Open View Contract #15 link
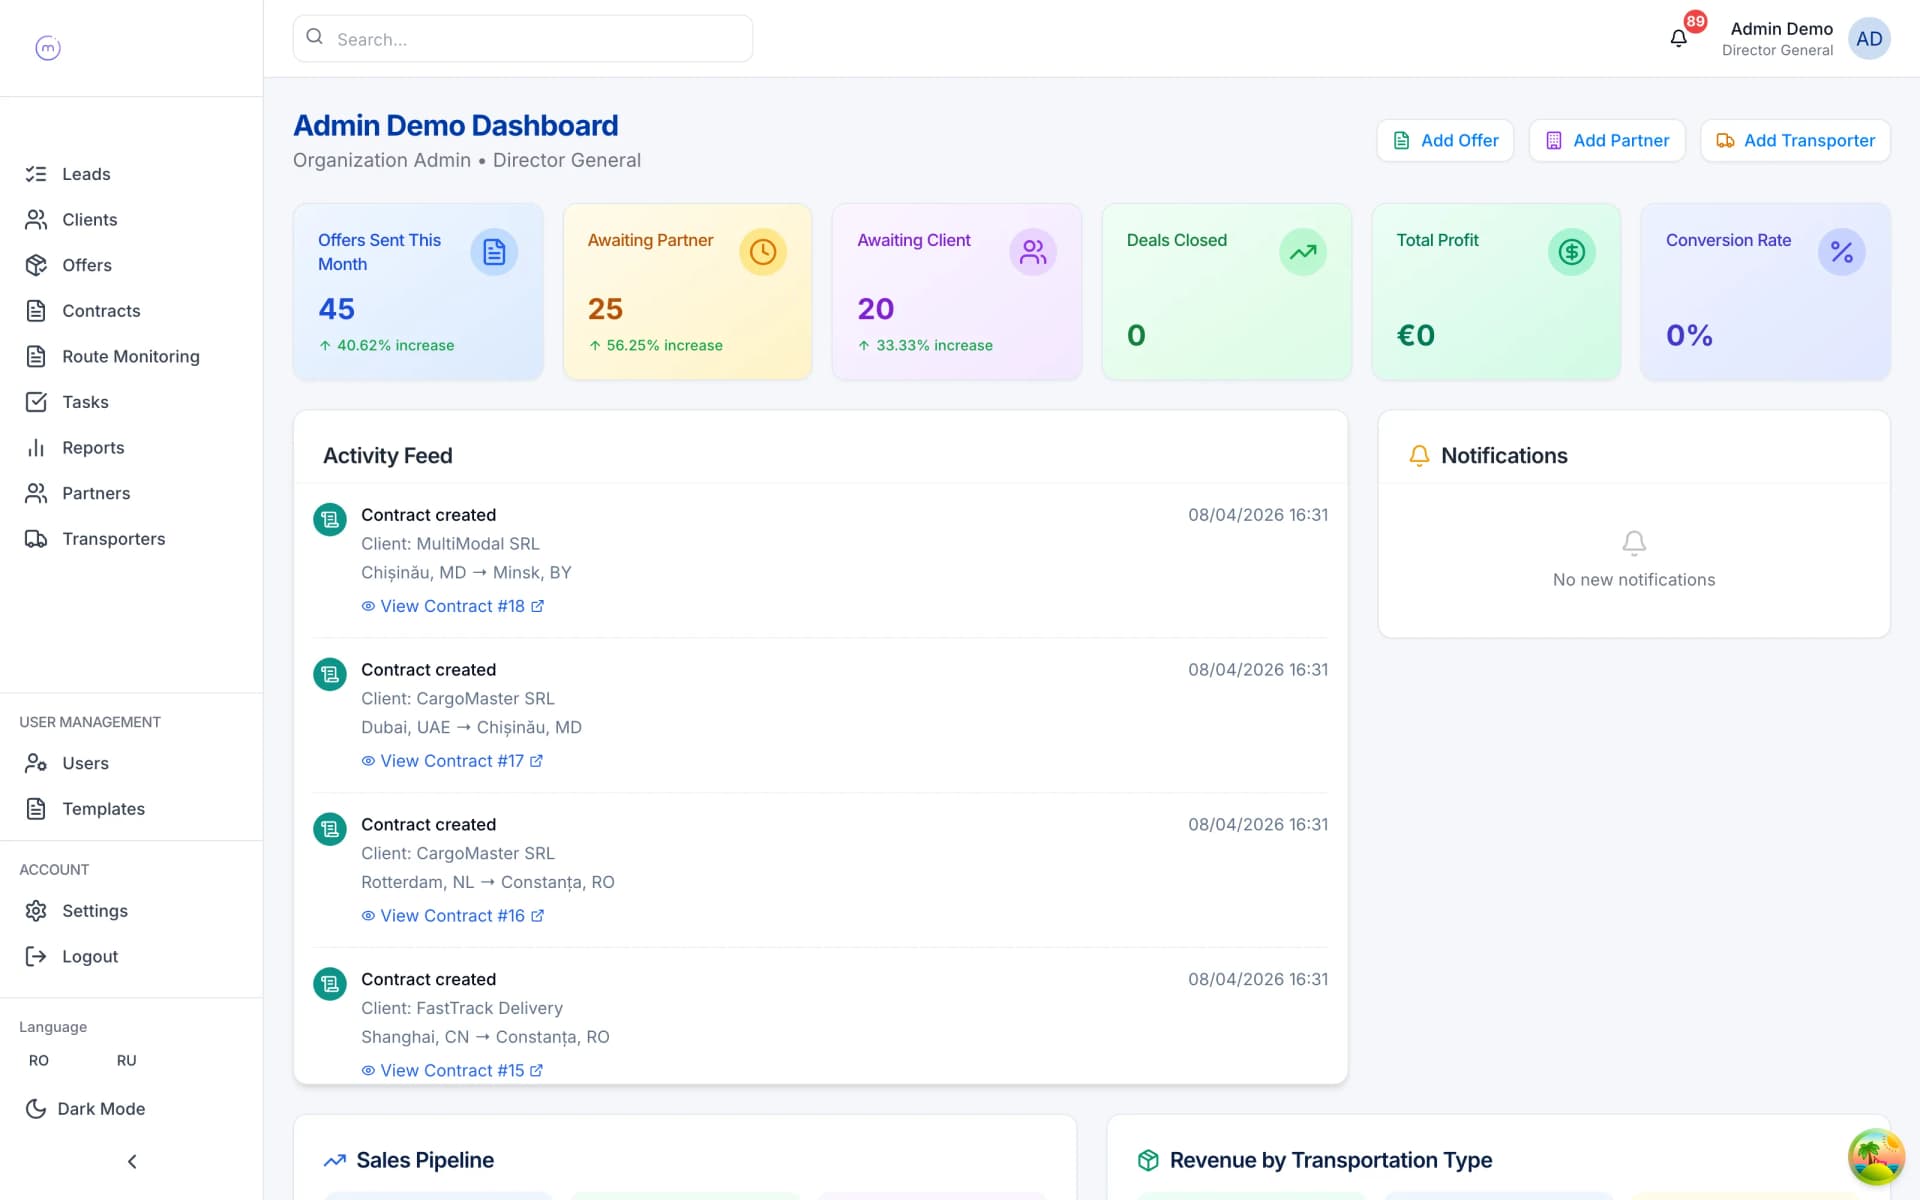The height and width of the screenshot is (1200, 1920). click(452, 1071)
